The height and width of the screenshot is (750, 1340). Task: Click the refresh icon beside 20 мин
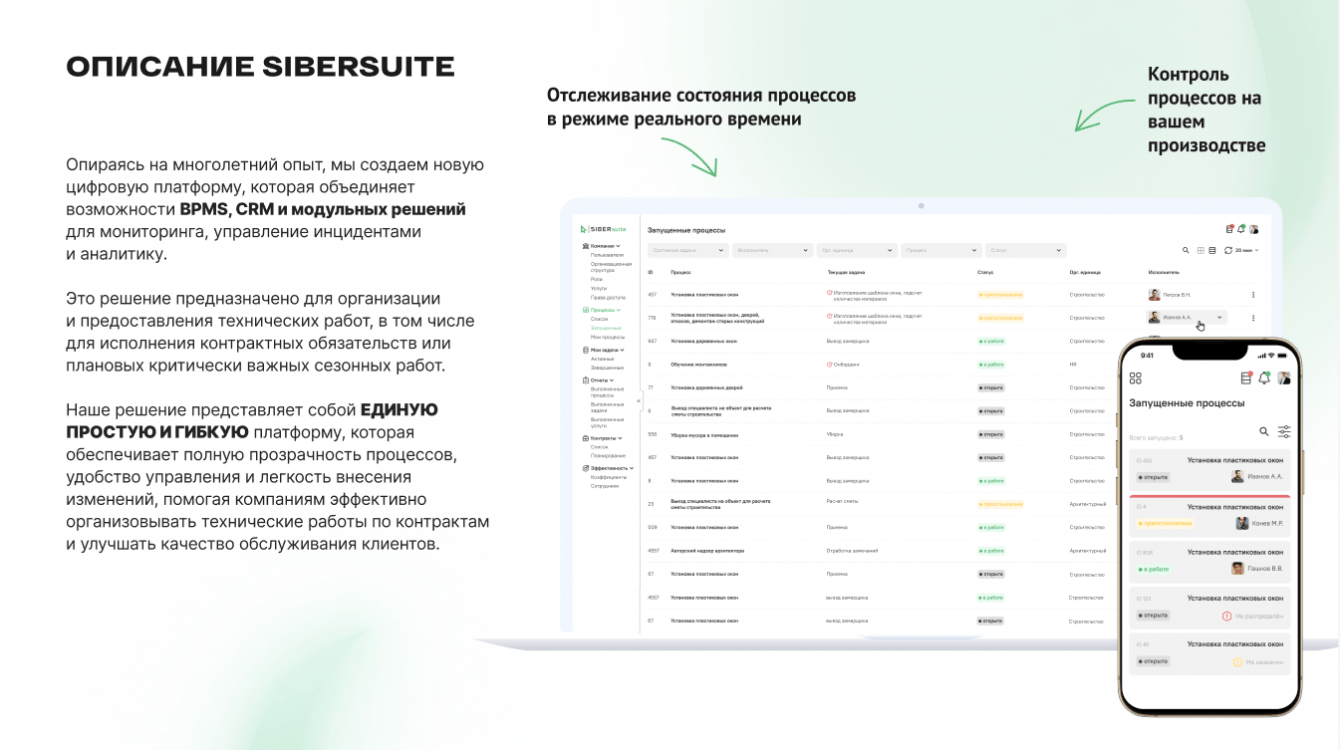tap(1228, 250)
